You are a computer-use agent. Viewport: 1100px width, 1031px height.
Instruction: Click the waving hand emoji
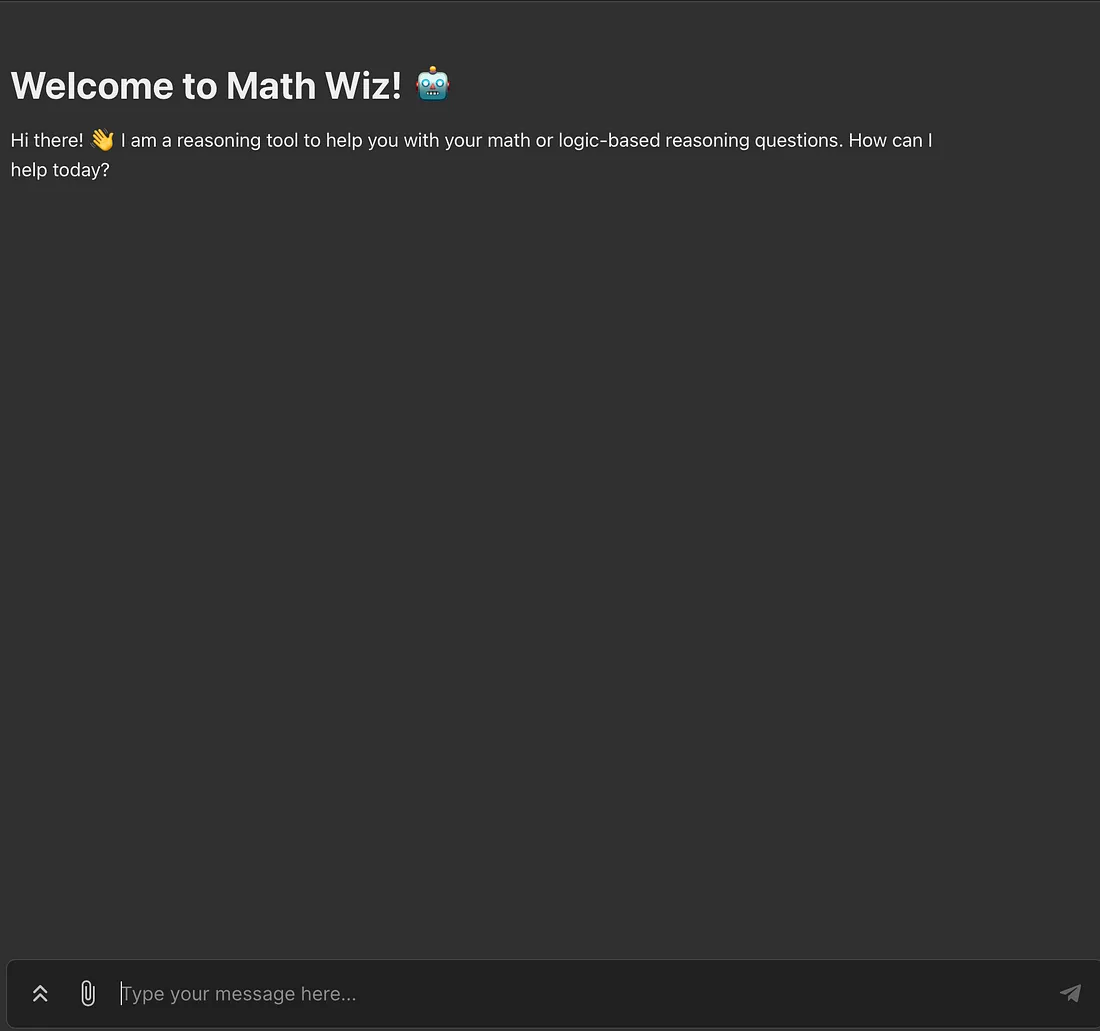[102, 140]
